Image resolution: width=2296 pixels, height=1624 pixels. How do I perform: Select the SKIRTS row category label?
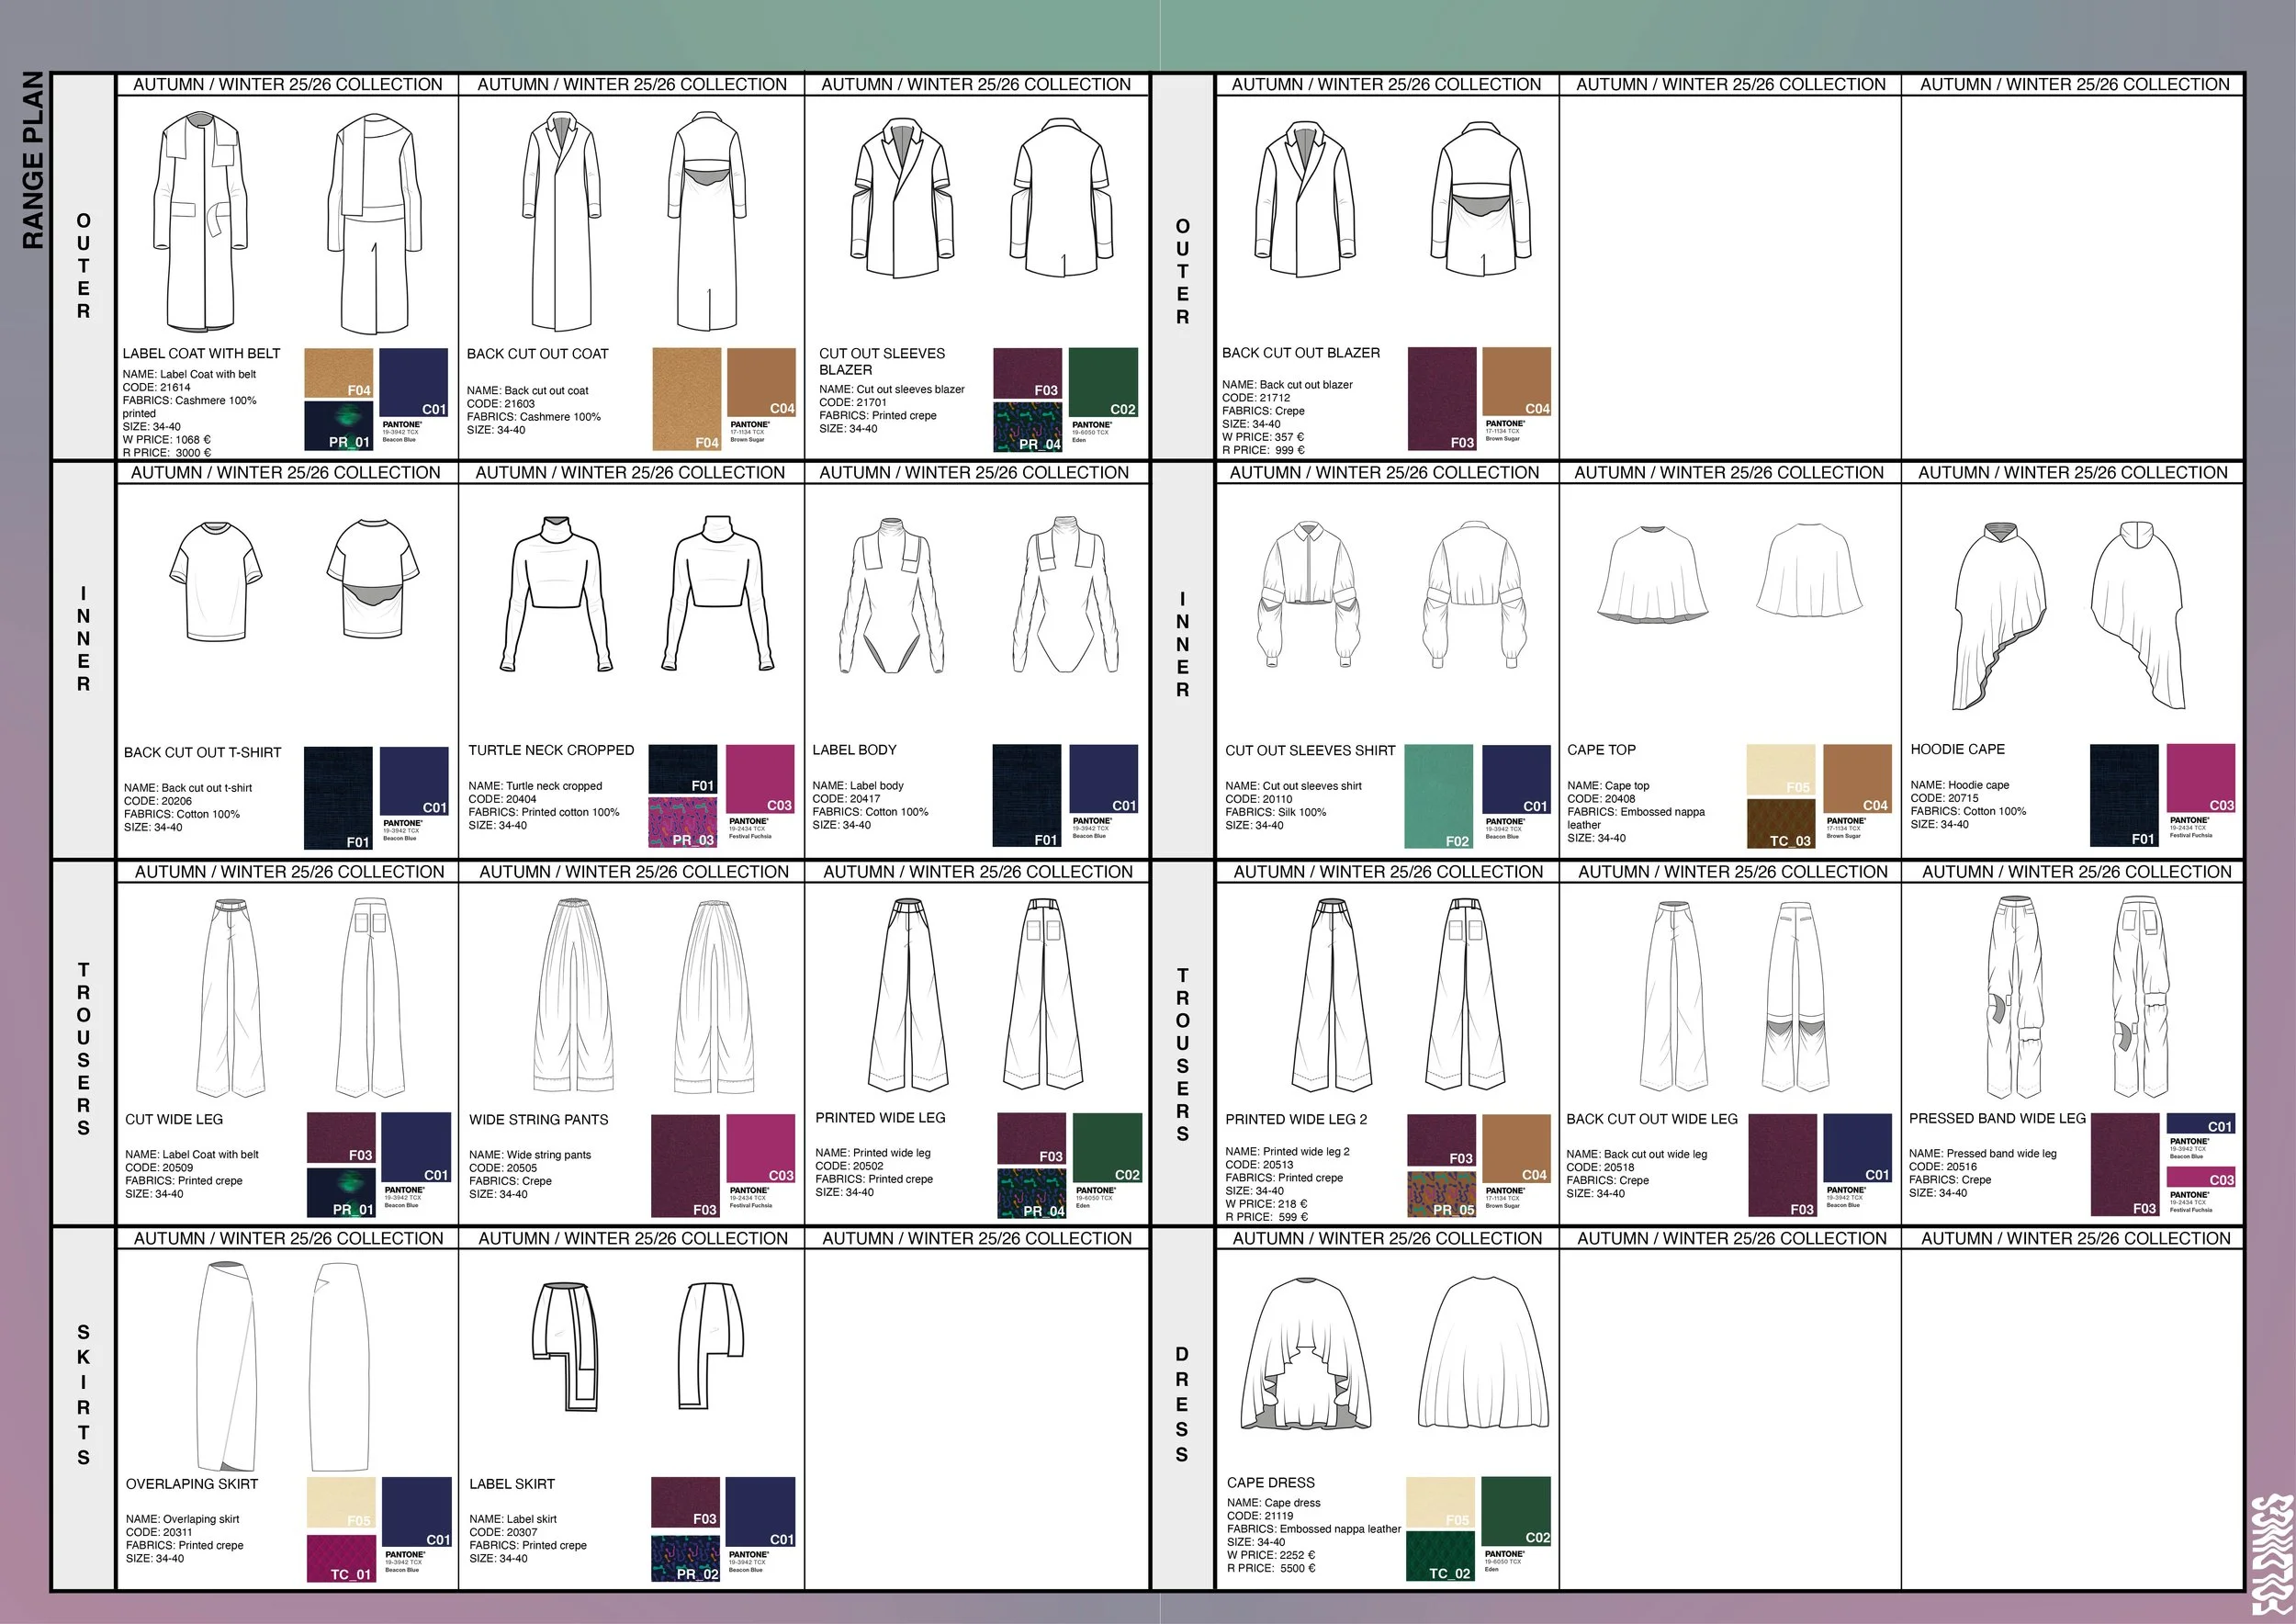(84, 1394)
